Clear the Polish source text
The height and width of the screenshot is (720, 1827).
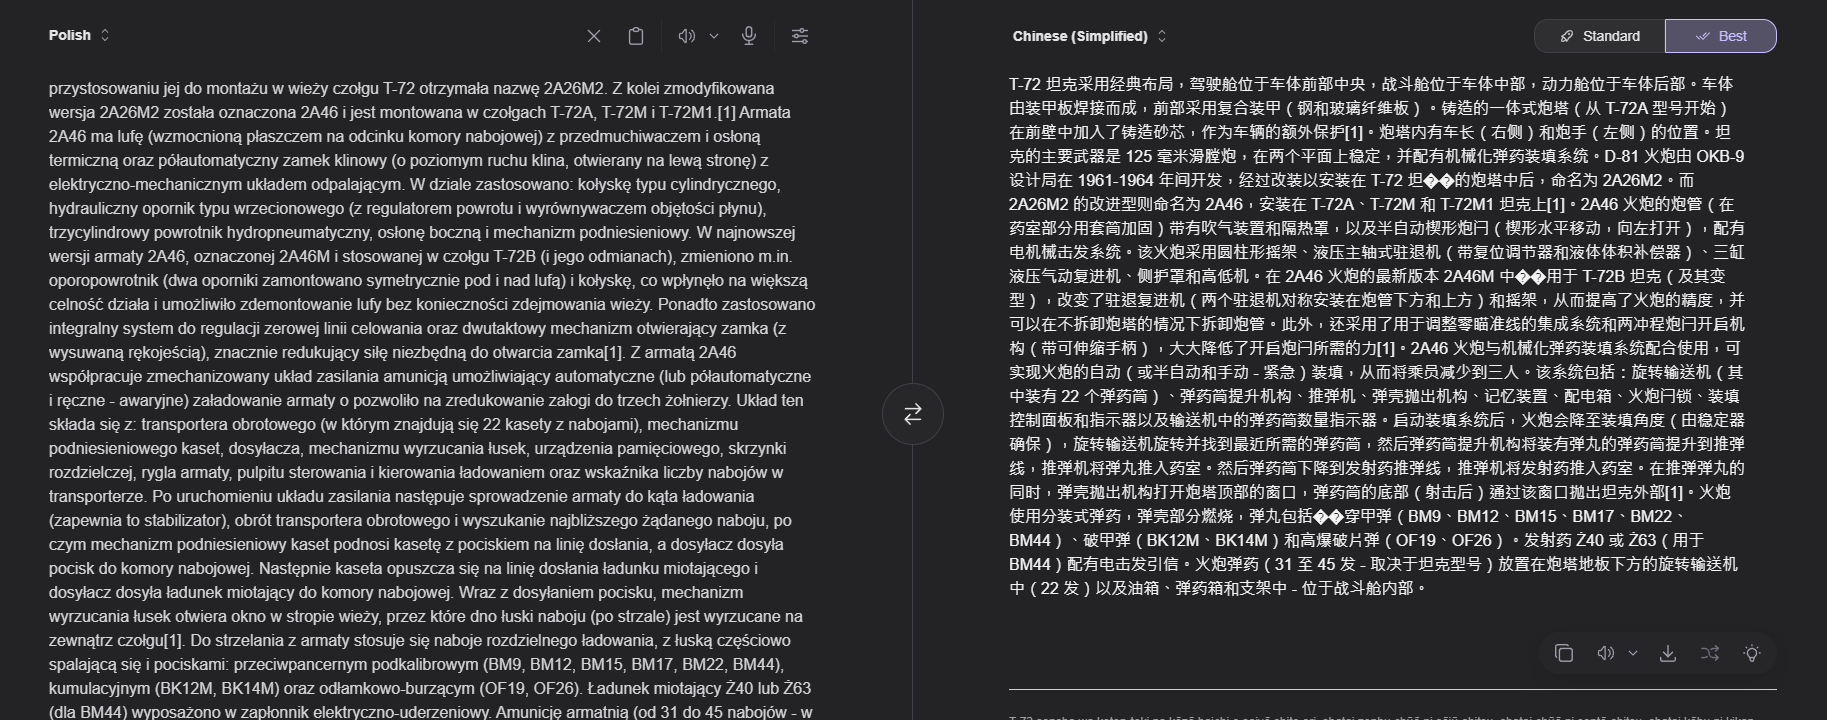coord(594,36)
